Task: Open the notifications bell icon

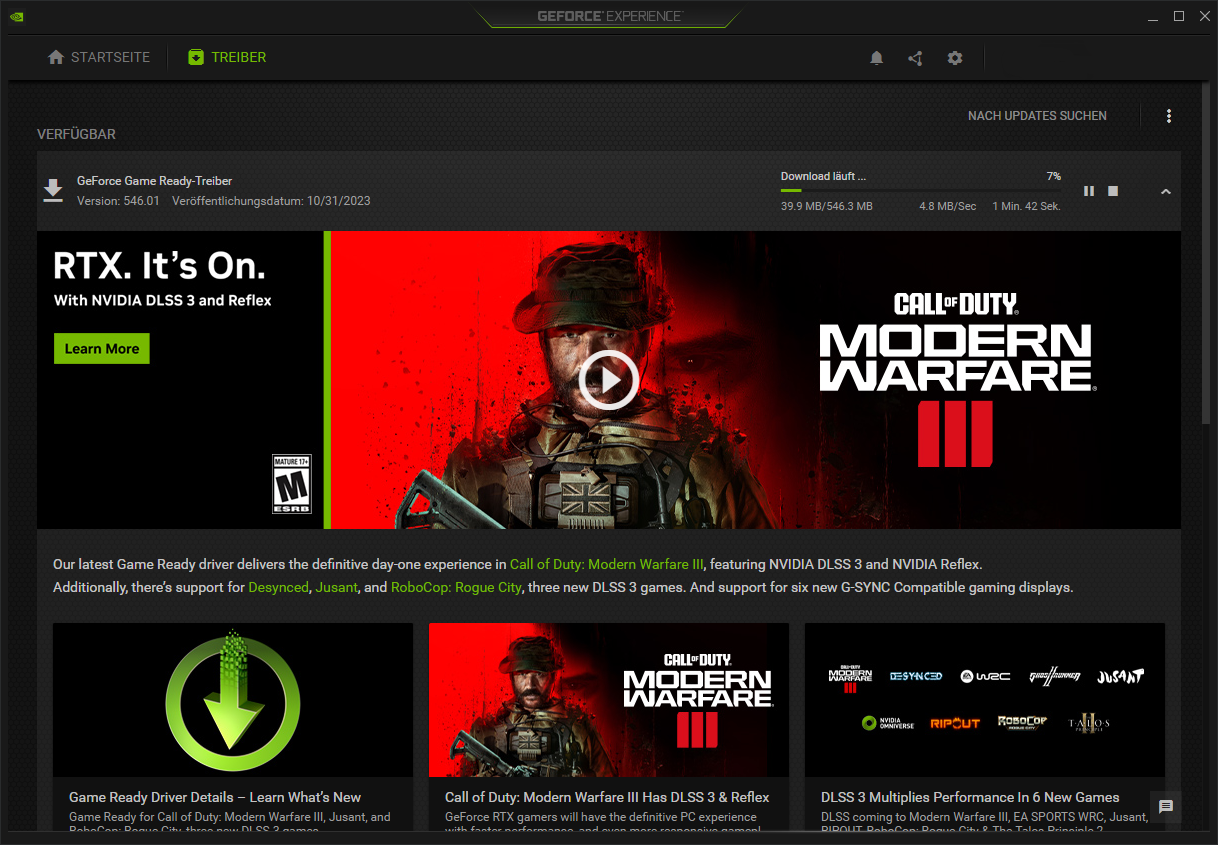Action: pyautogui.click(x=876, y=58)
